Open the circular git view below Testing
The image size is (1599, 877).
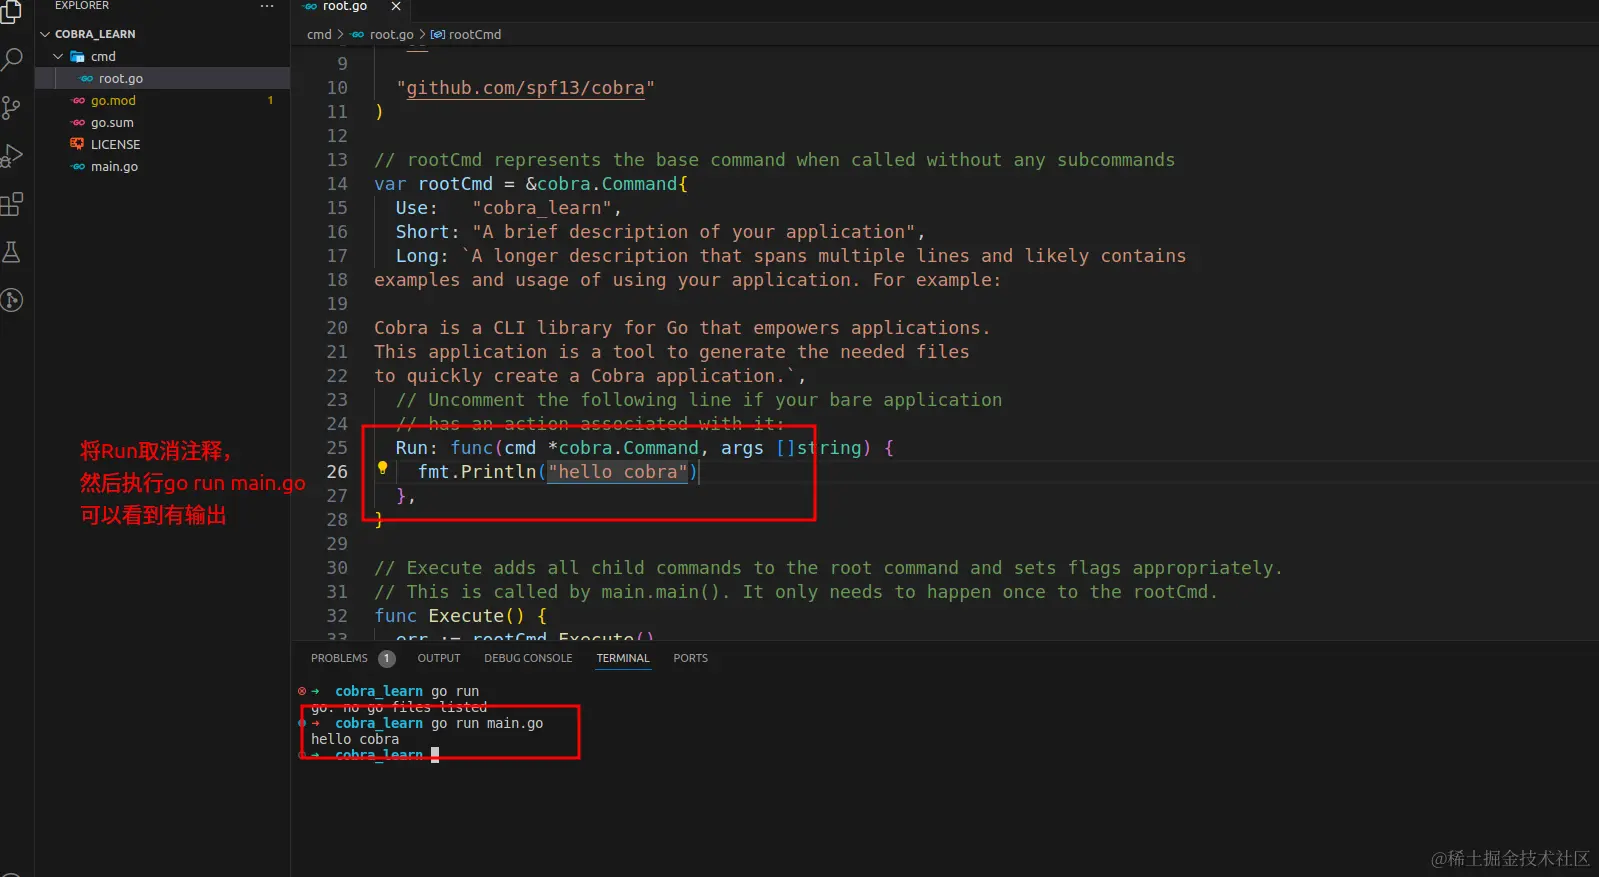(12, 300)
